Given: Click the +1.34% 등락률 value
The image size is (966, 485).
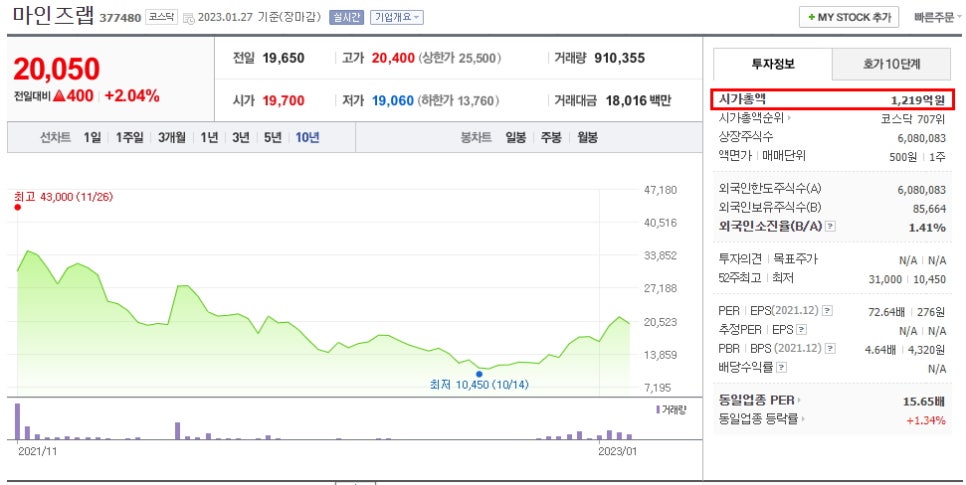Looking at the screenshot, I should pyautogui.click(x=925, y=420).
